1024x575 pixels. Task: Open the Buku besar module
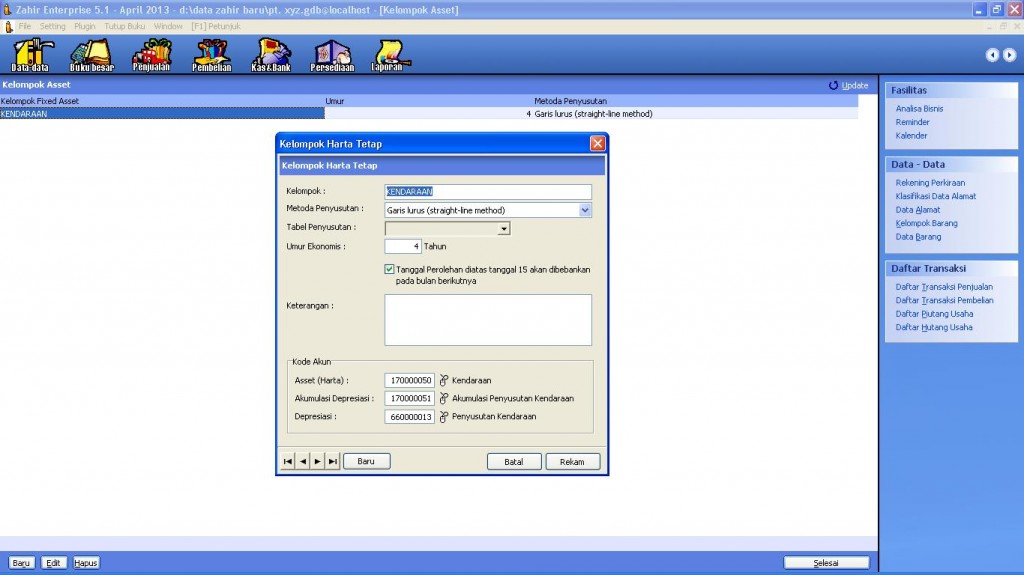click(91, 54)
